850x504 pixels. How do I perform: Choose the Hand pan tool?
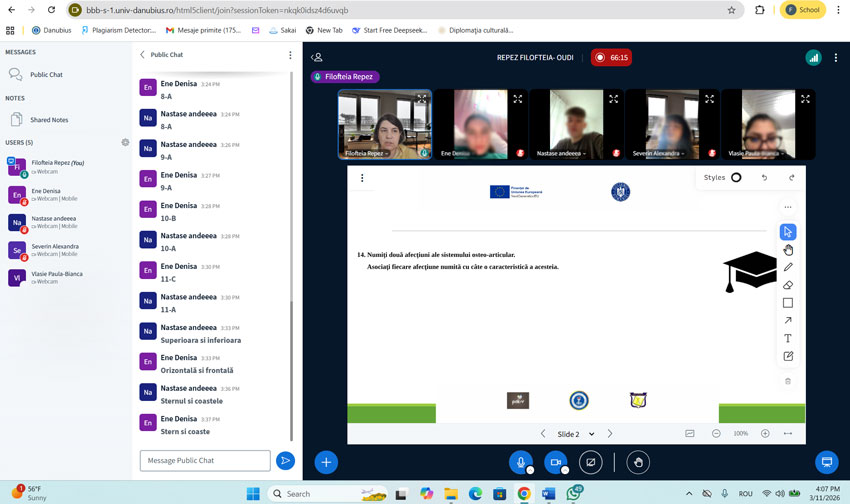pyautogui.click(x=788, y=250)
